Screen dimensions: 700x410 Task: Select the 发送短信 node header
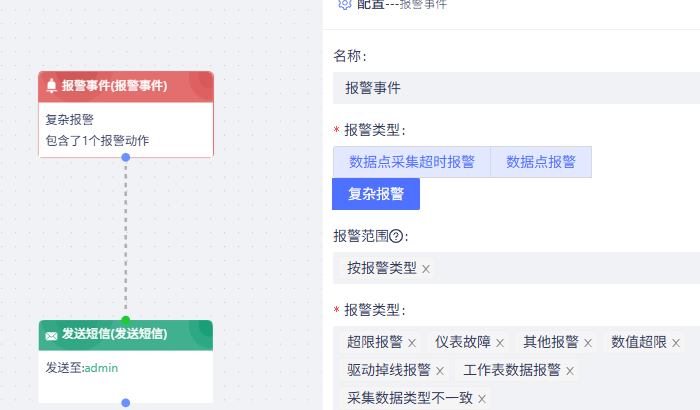pyautogui.click(x=126, y=335)
